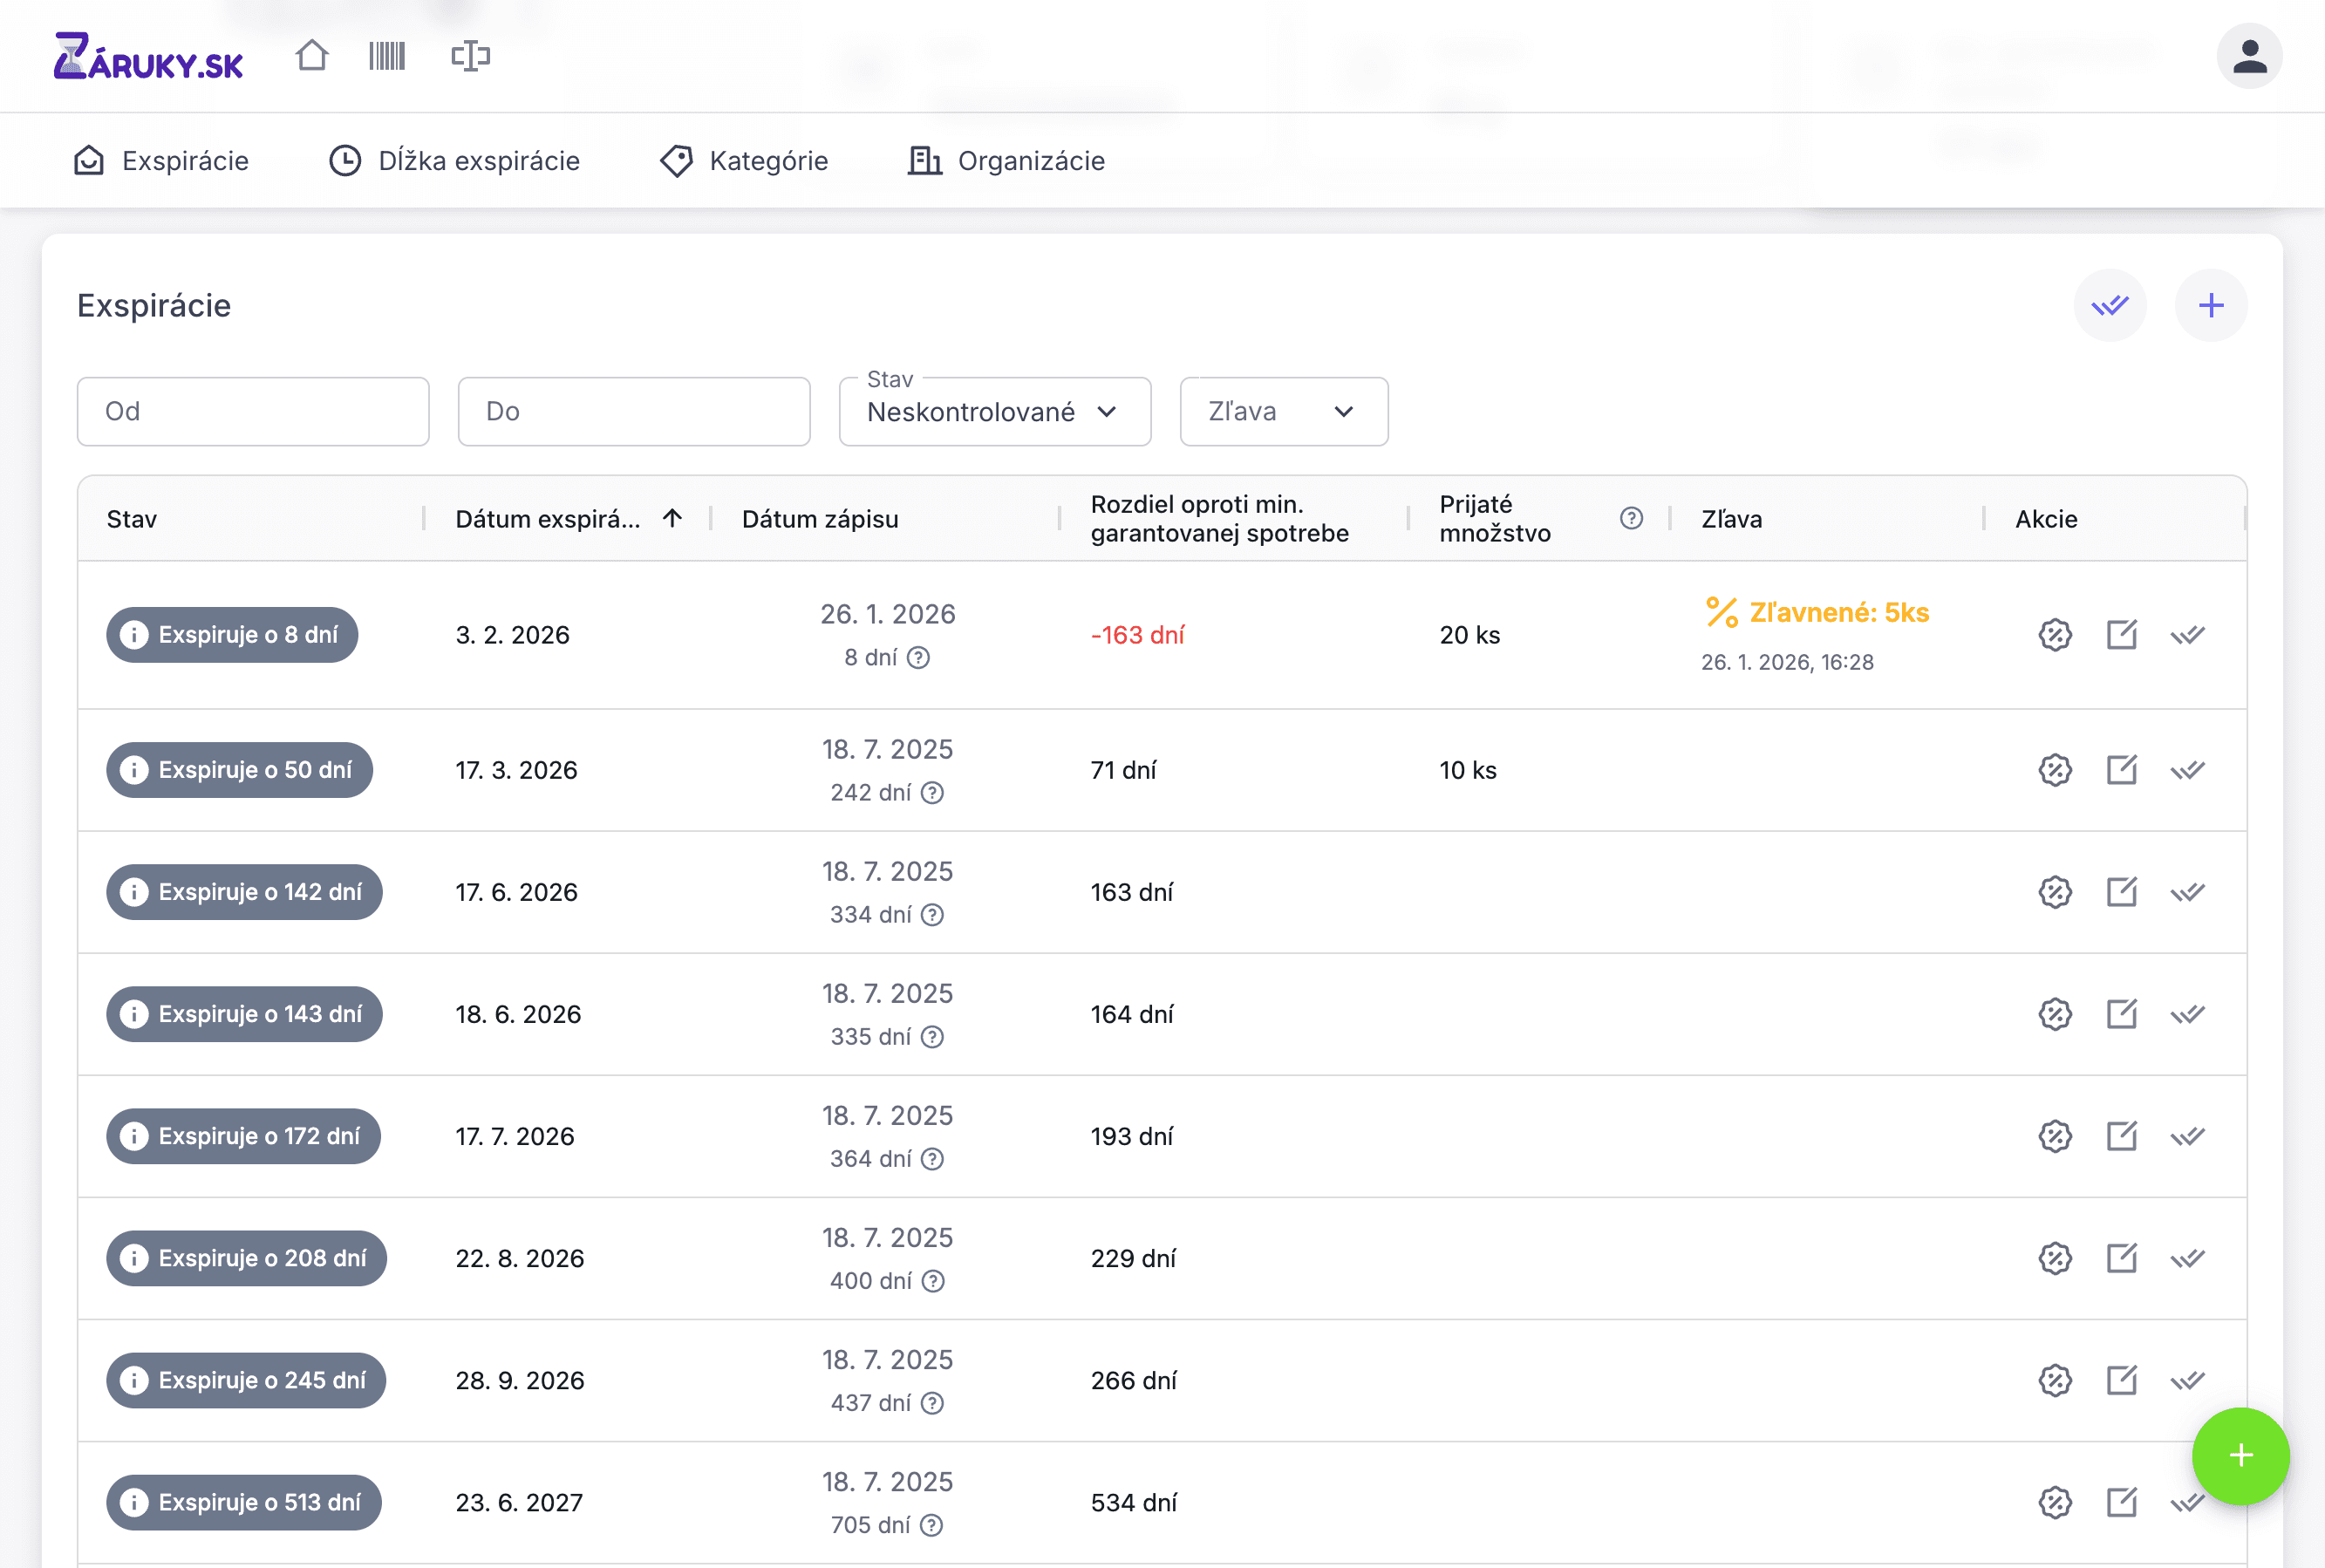Click the help icon next to 242 dní

coord(932,793)
